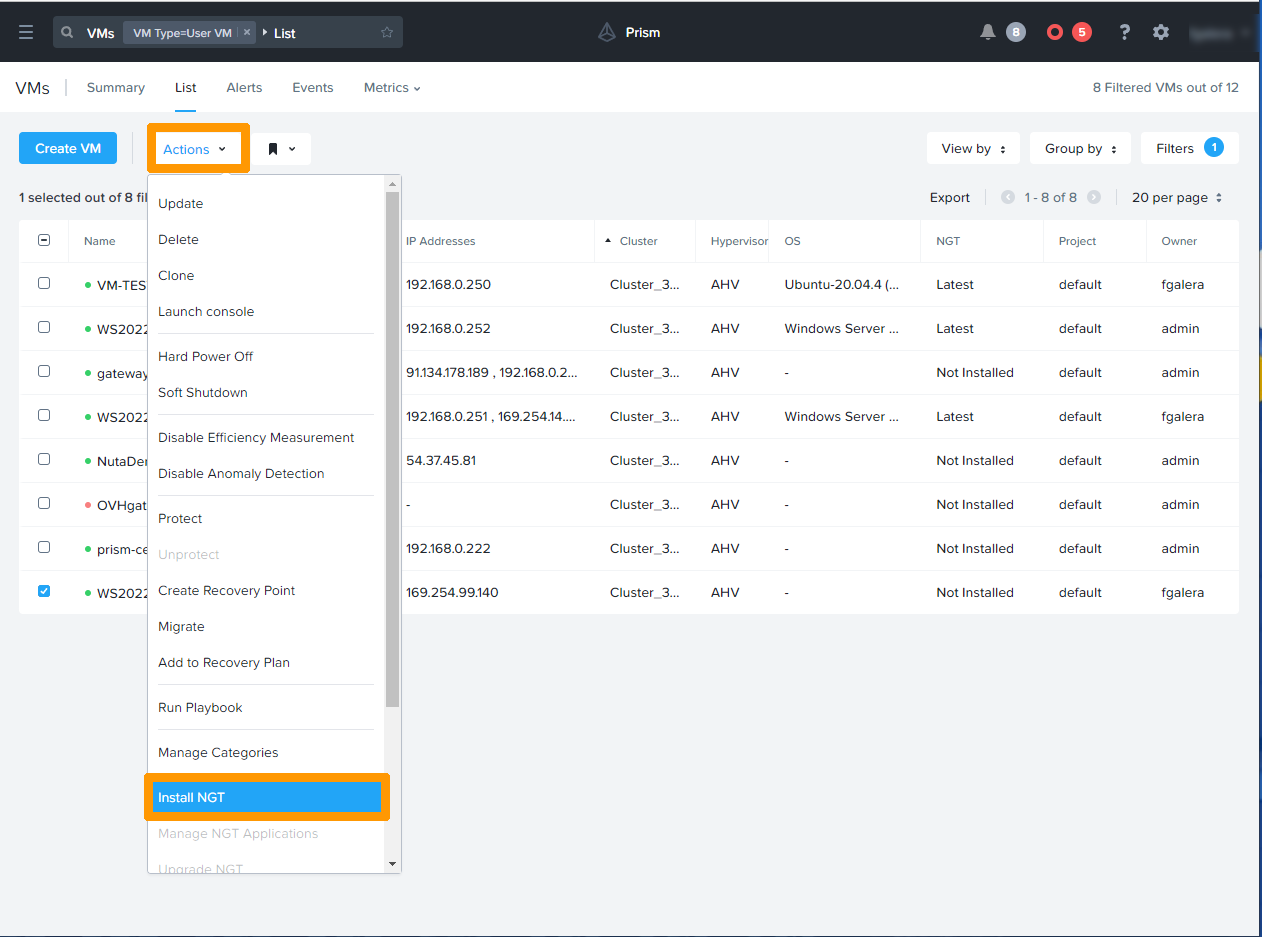Open the hamburger navigation menu

click(x=26, y=32)
